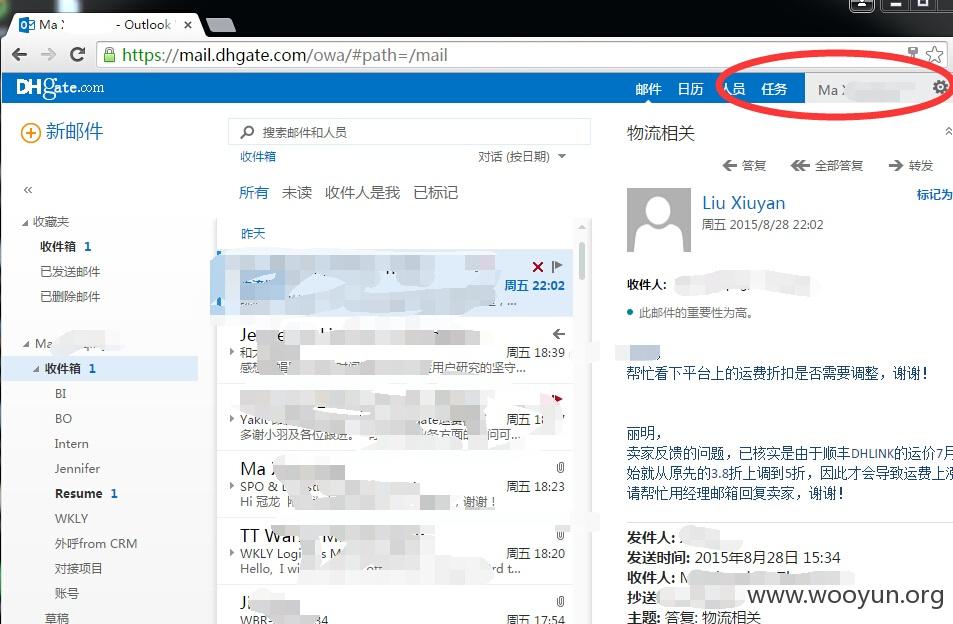
Task: Click the new mail plus icon
Action: [30, 132]
